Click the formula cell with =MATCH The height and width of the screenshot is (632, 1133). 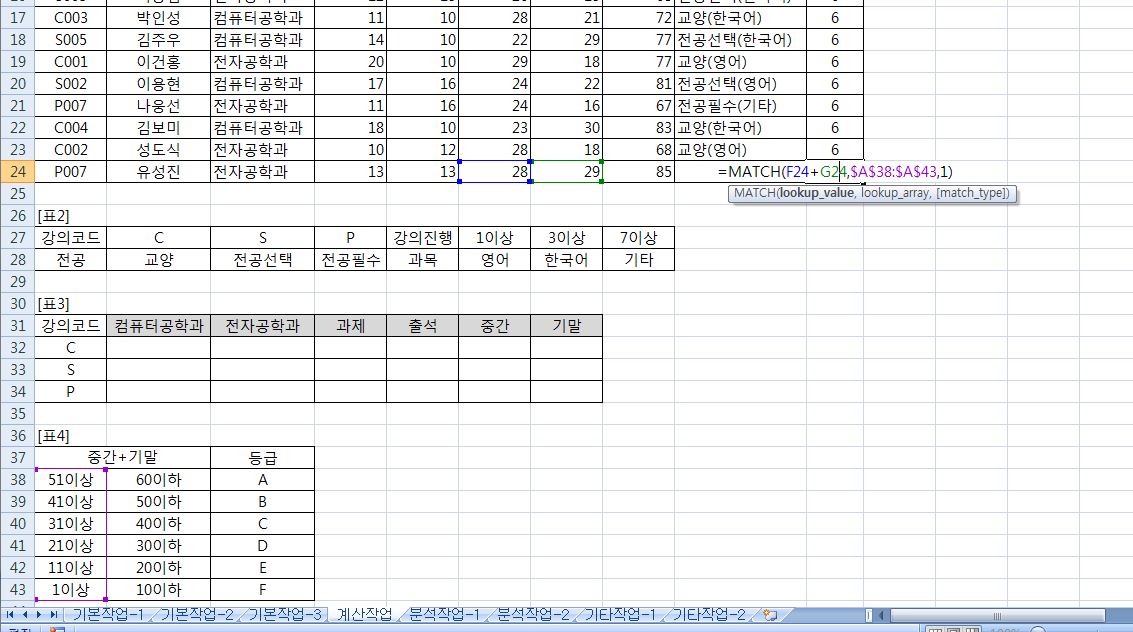768,172
